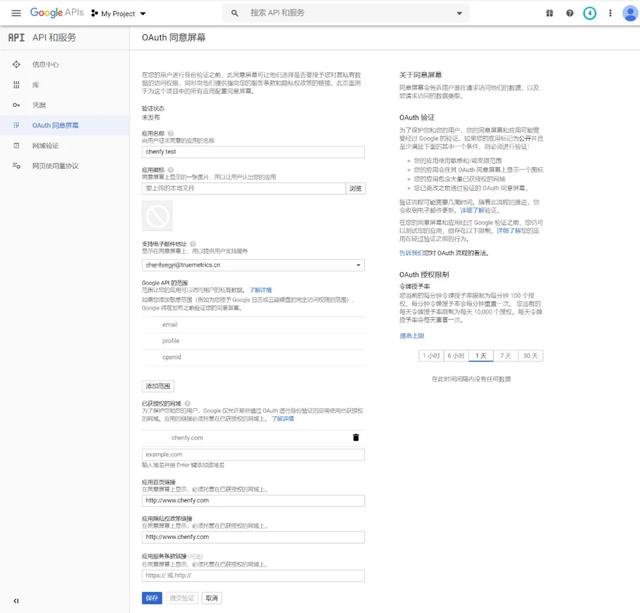Edit the application homepage link field
Viewport: 640px width, 613px height.
pos(253,501)
